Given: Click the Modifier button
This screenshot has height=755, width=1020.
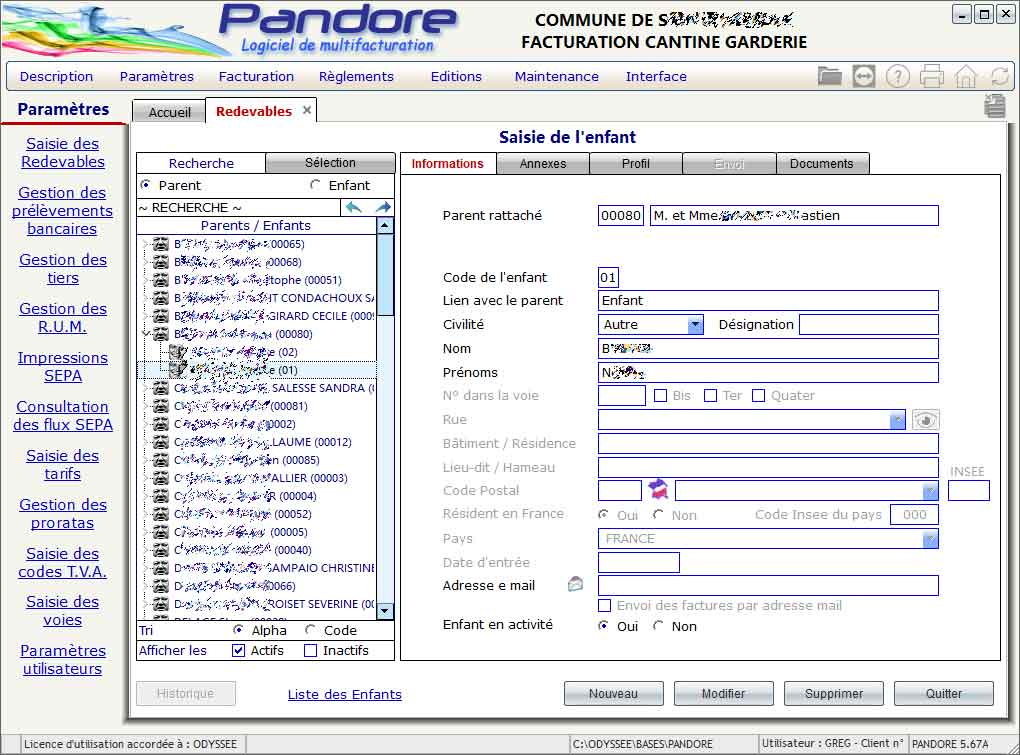Looking at the screenshot, I should point(723,693).
